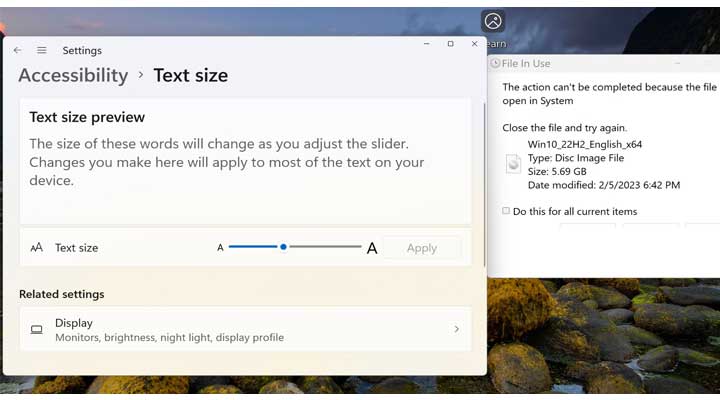Click the right portion of text size slider track
This screenshot has width=720, height=400.
tap(325, 247)
